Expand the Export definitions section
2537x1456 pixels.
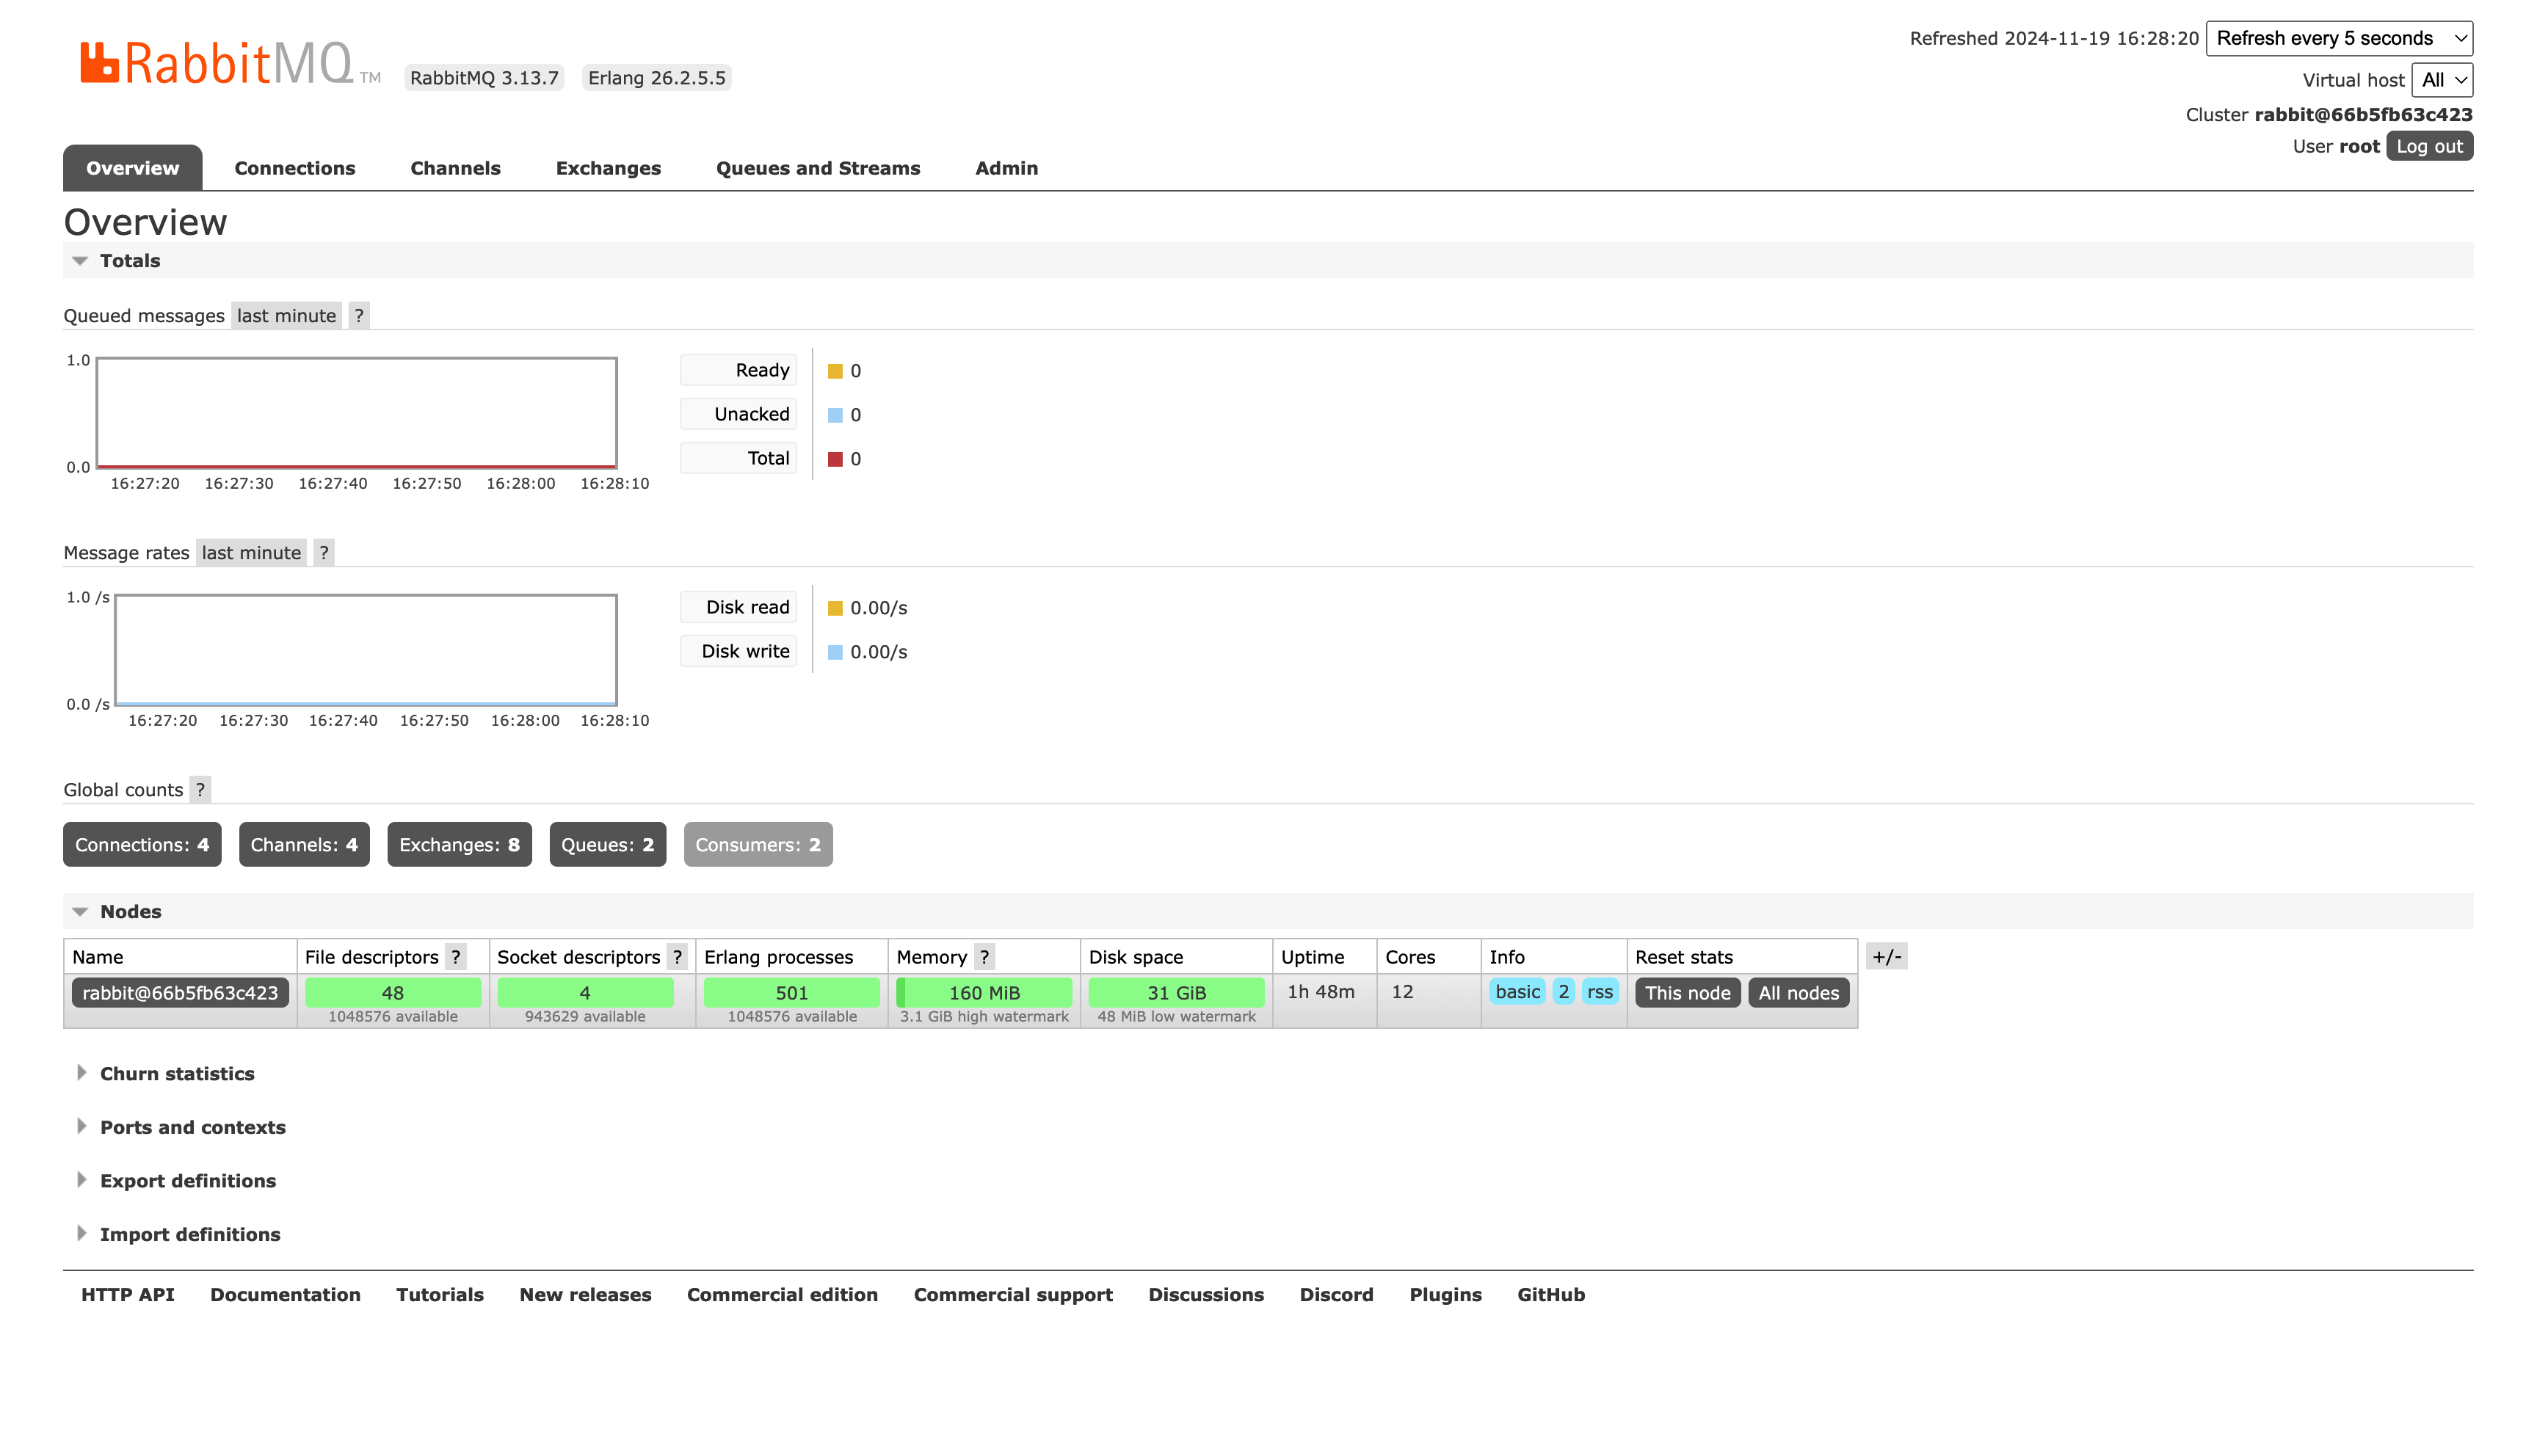[188, 1179]
